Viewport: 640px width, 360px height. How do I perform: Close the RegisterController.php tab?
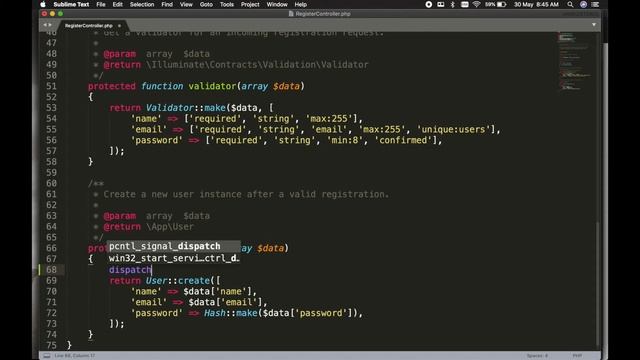point(119,26)
